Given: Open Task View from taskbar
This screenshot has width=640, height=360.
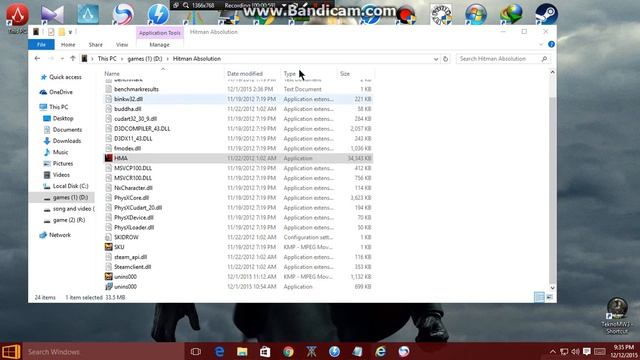Looking at the screenshot, I should pos(196,351).
